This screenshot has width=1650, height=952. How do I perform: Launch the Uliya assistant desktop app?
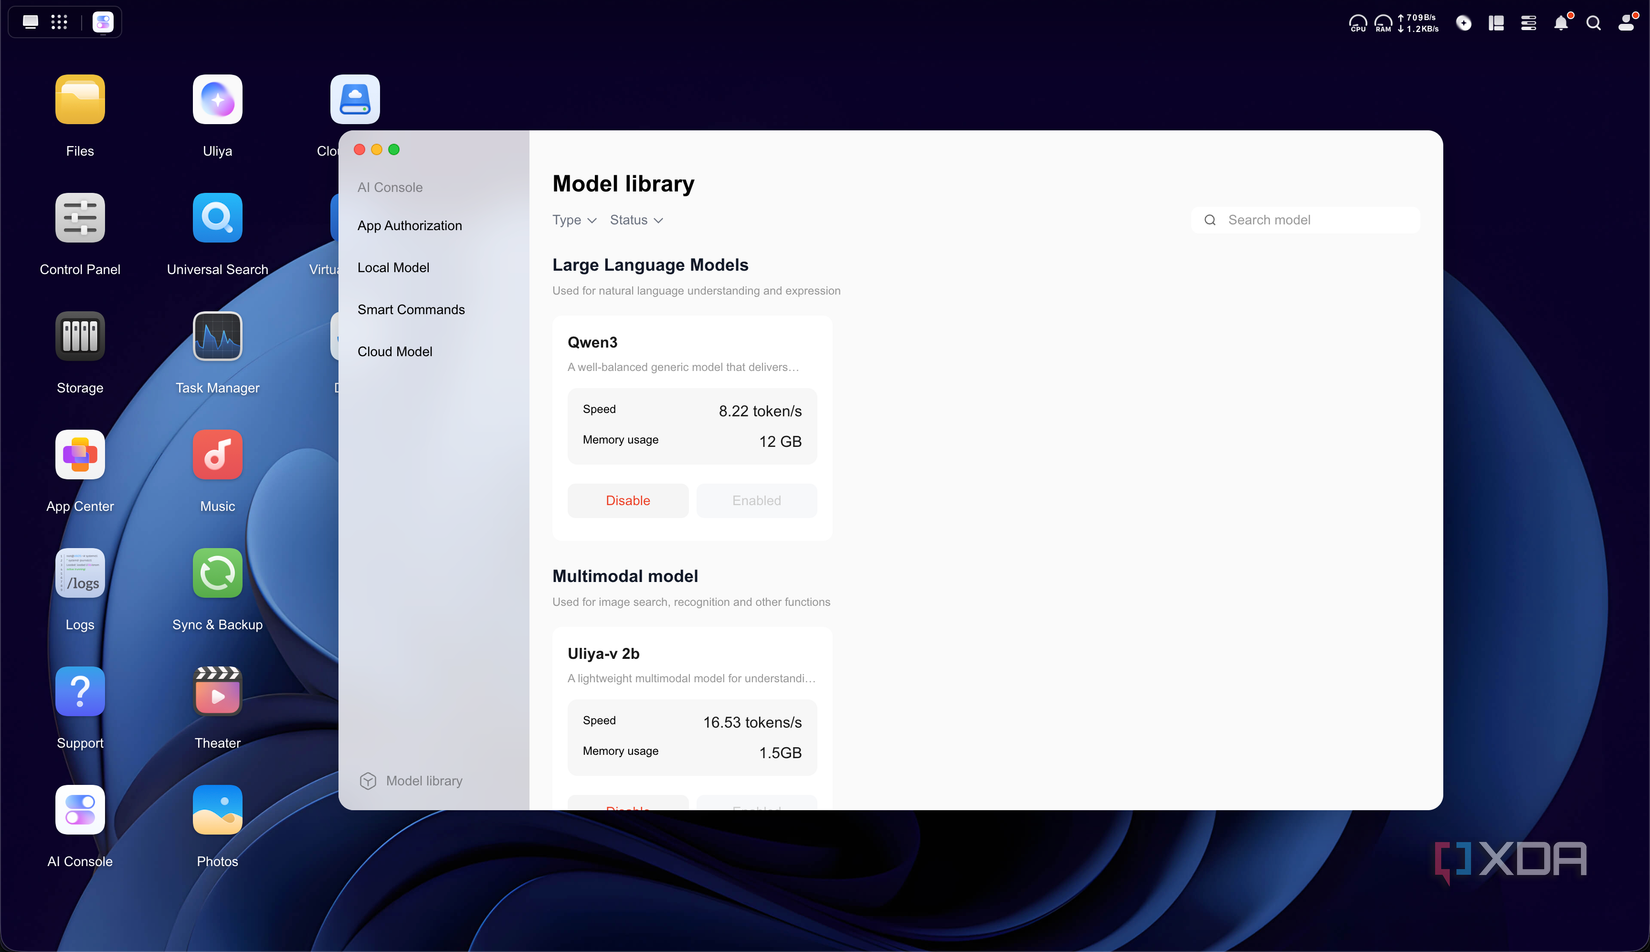218,100
